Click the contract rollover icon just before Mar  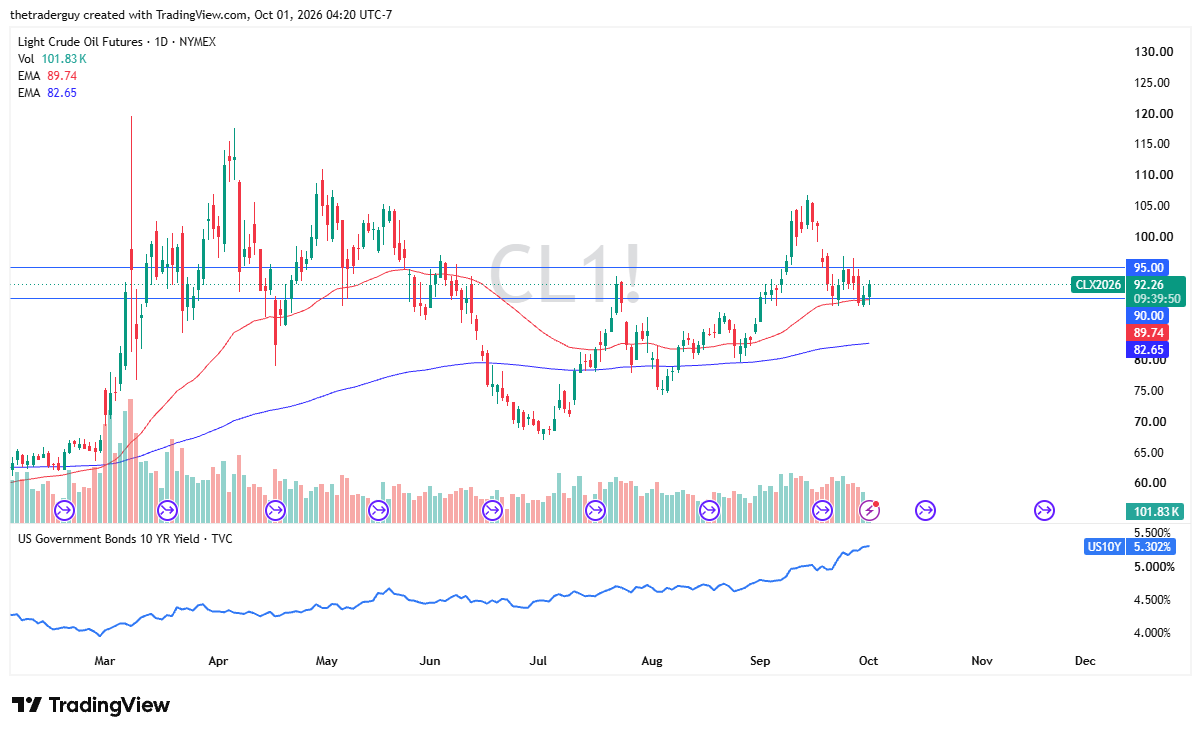pyautogui.click(x=64, y=511)
